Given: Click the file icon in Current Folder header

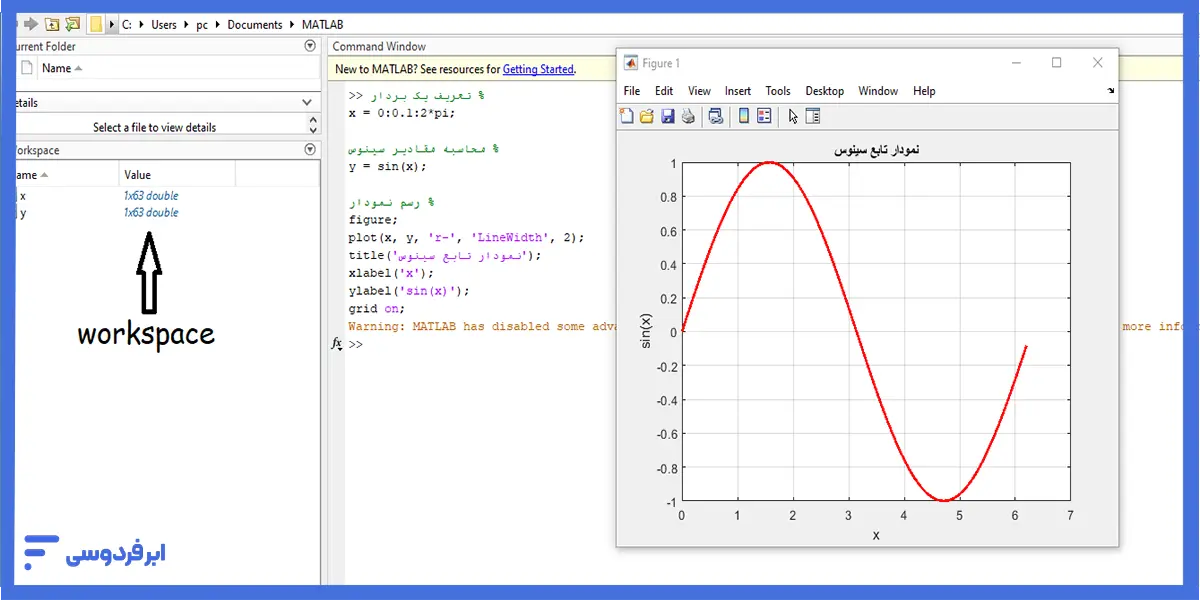Looking at the screenshot, I should point(28,68).
